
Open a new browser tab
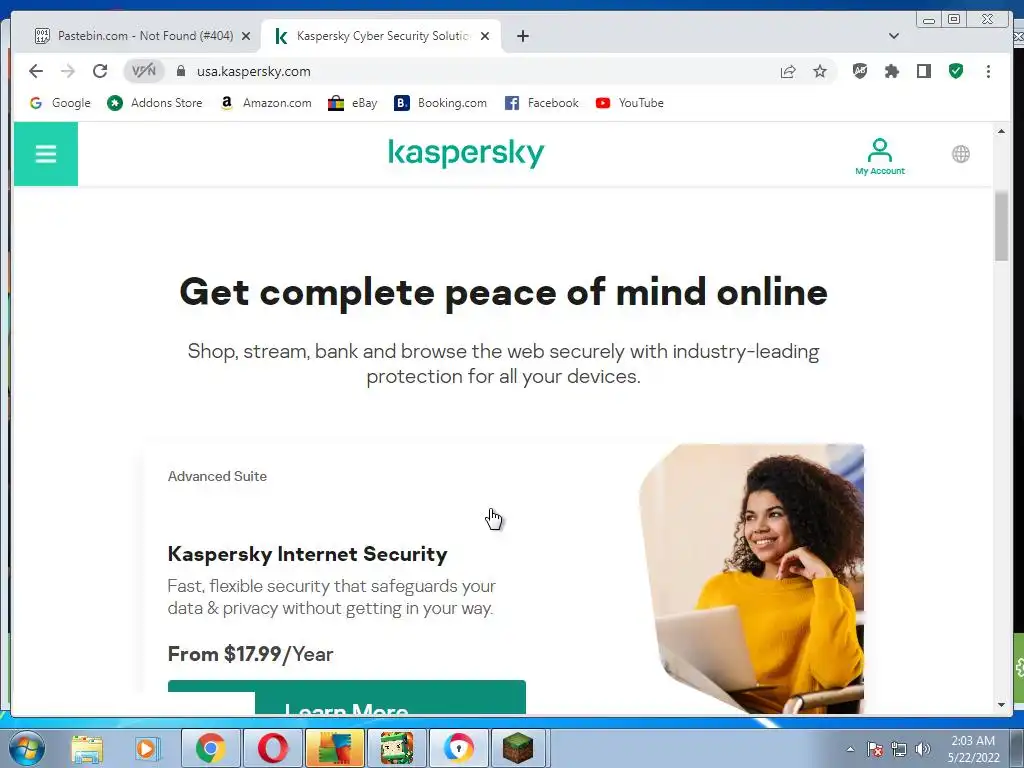522,36
